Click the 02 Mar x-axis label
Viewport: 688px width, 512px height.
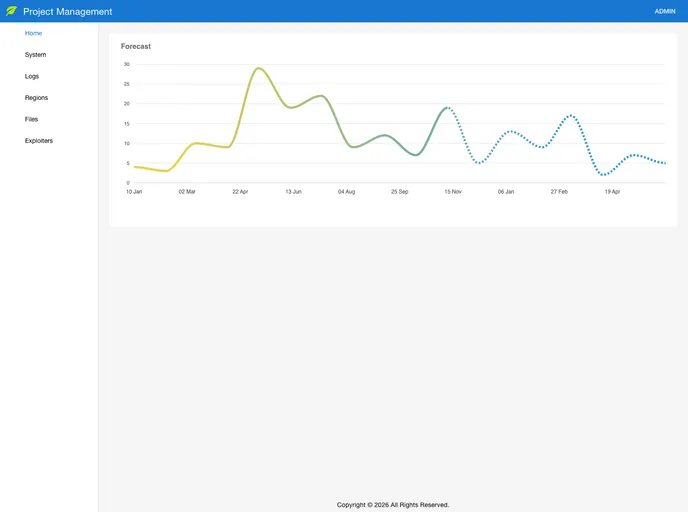[187, 192]
